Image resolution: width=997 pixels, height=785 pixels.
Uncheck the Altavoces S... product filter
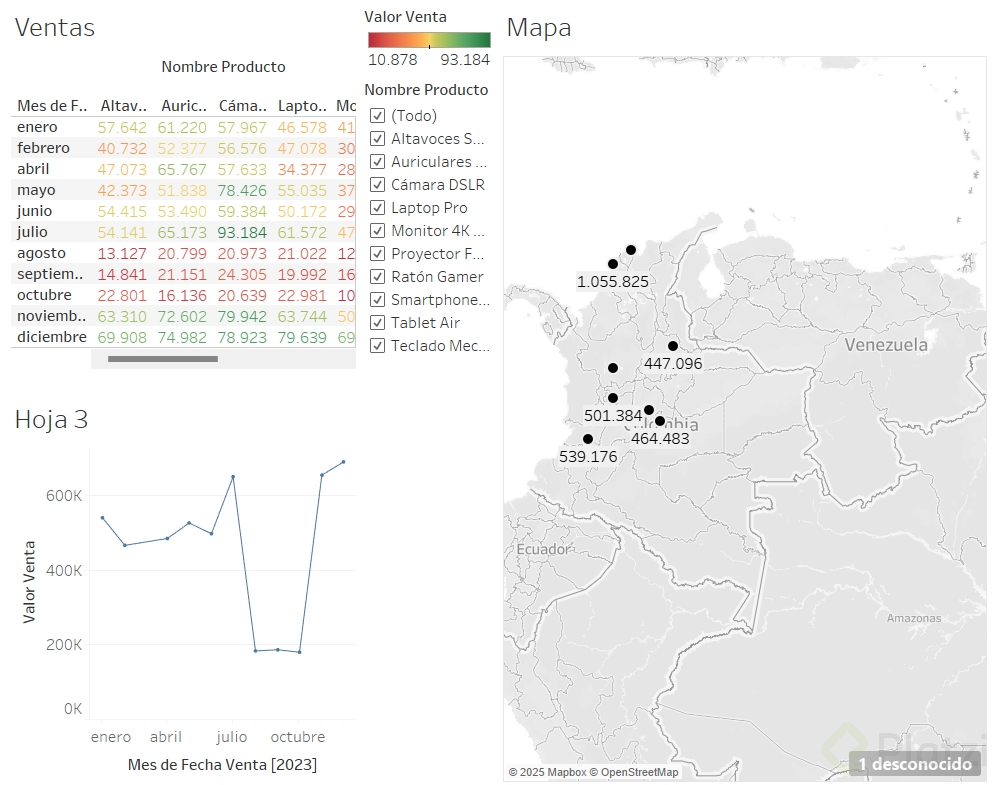(x=378, y=139)
